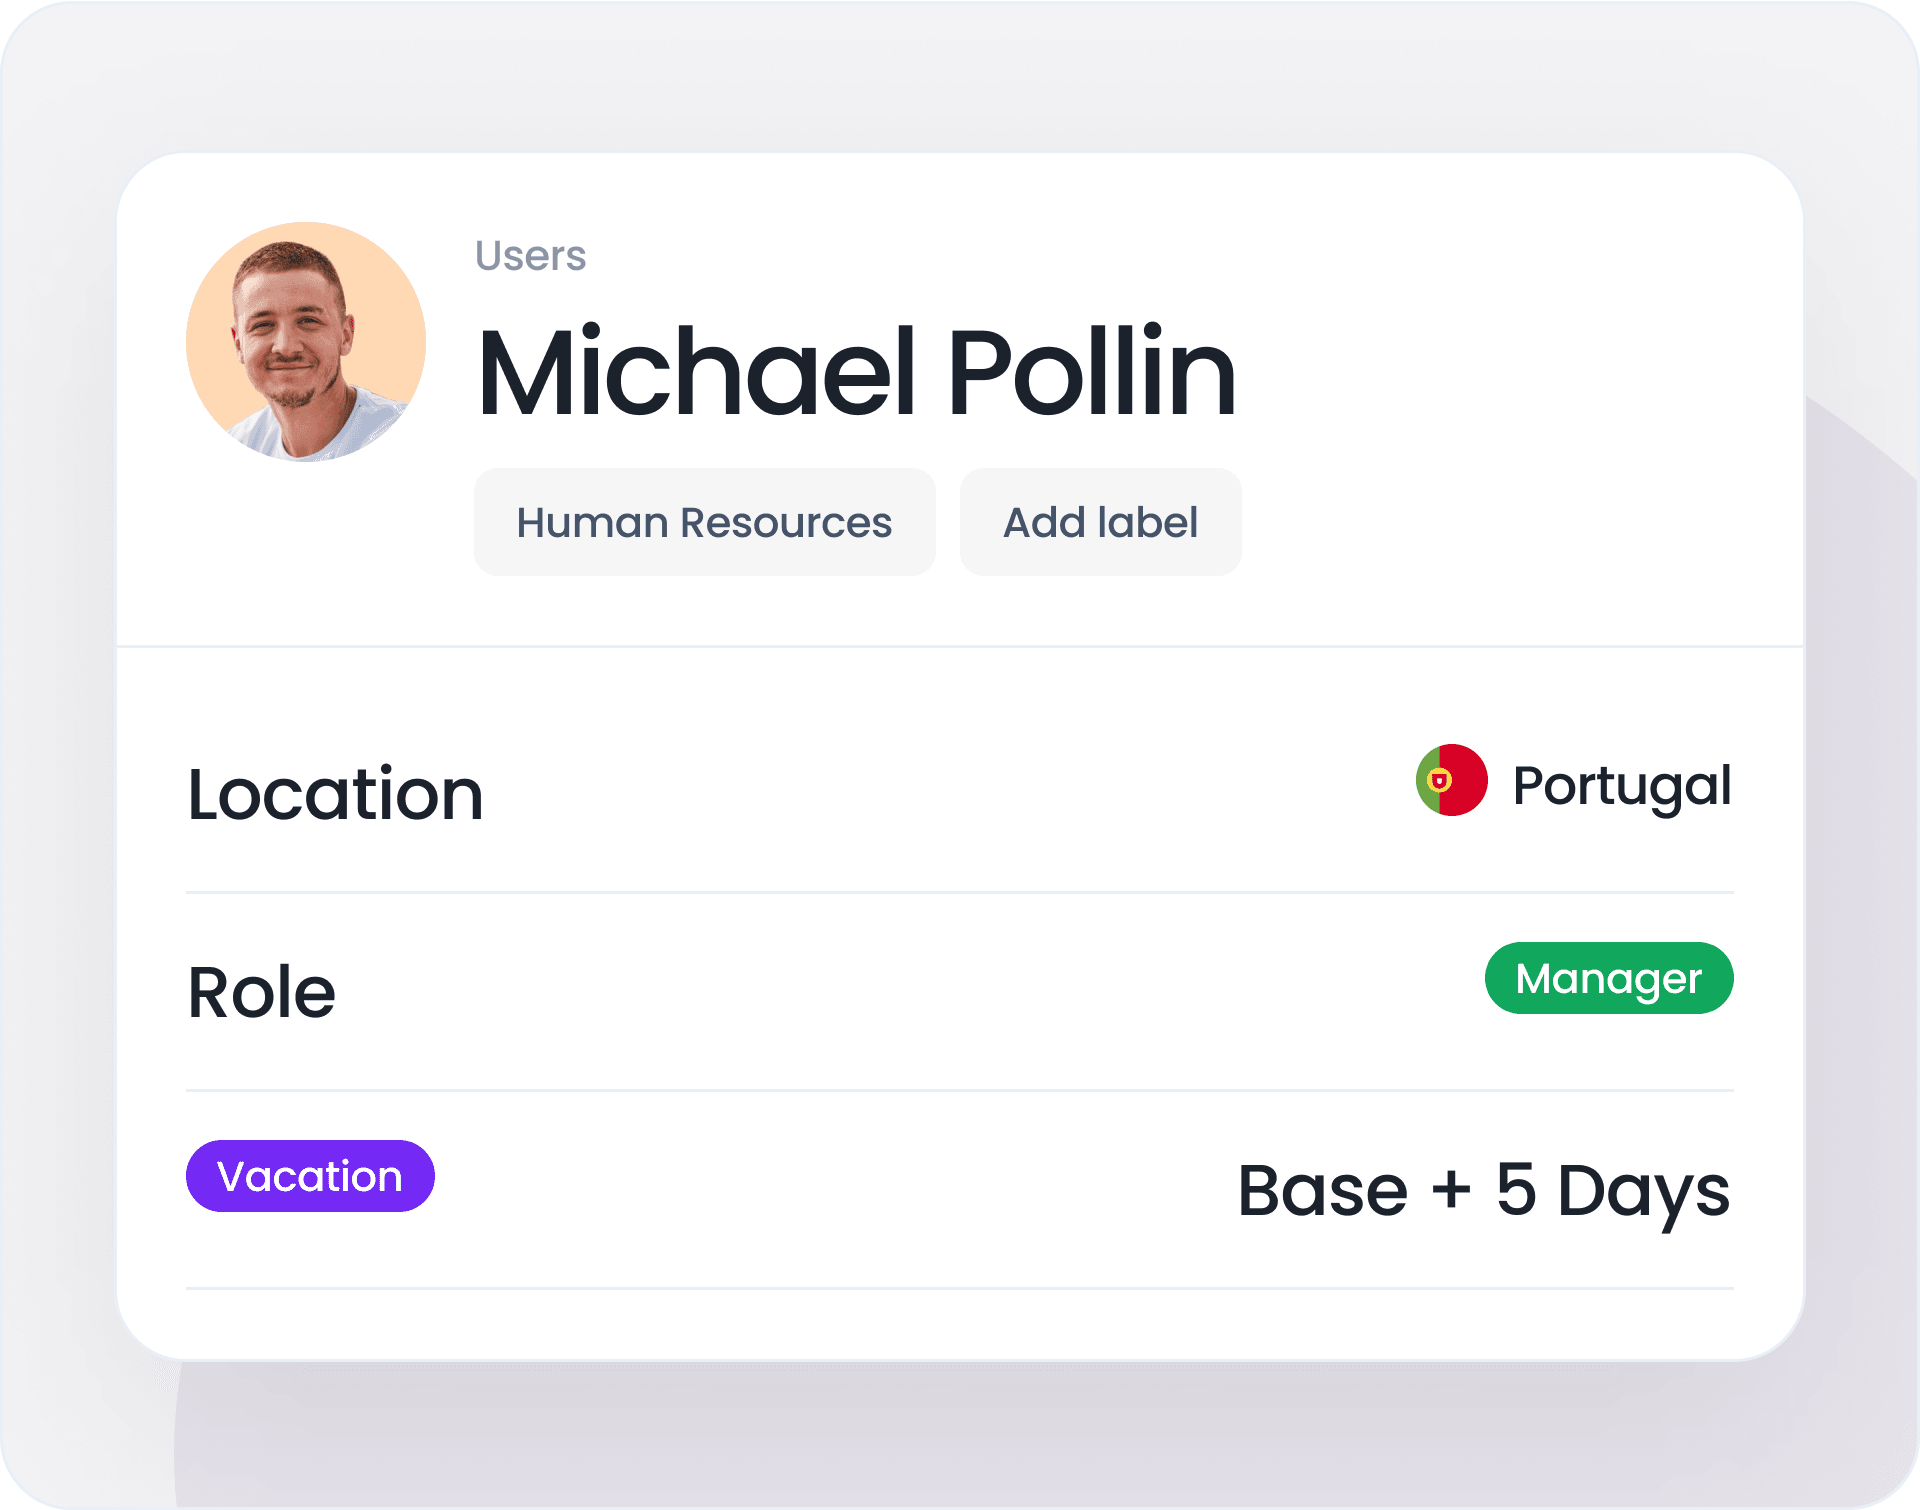The image size is (1920, 1510).
Task: Click the Add label button
Action: pos(1099,522)
